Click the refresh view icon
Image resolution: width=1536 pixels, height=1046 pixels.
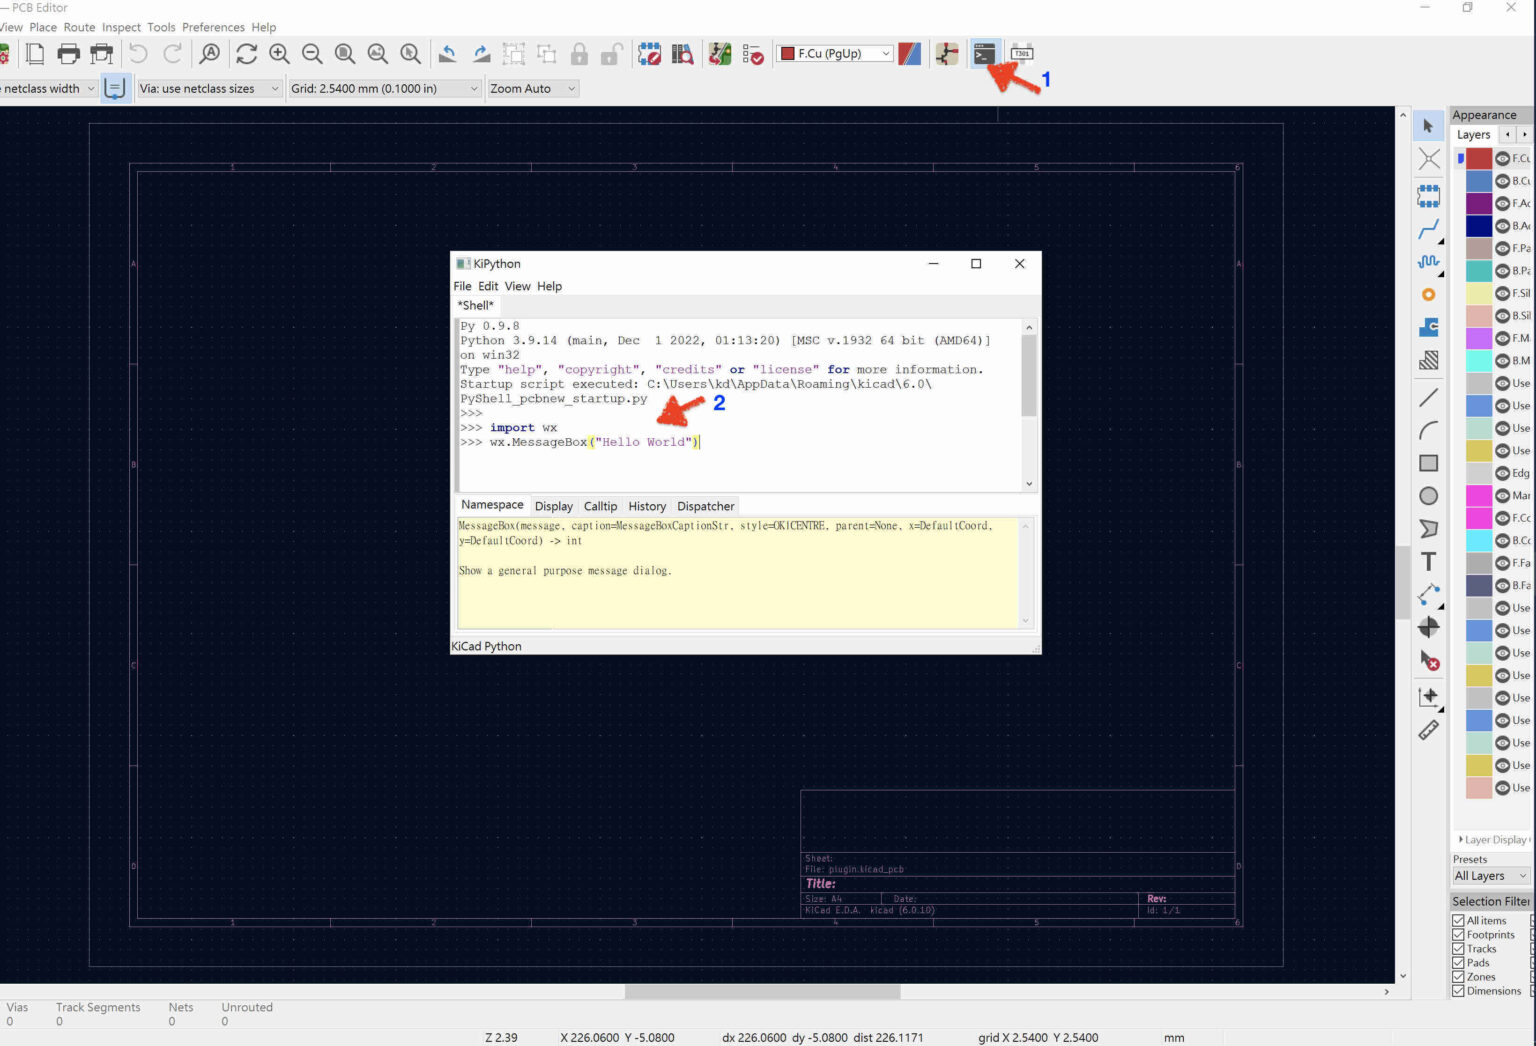246,54
